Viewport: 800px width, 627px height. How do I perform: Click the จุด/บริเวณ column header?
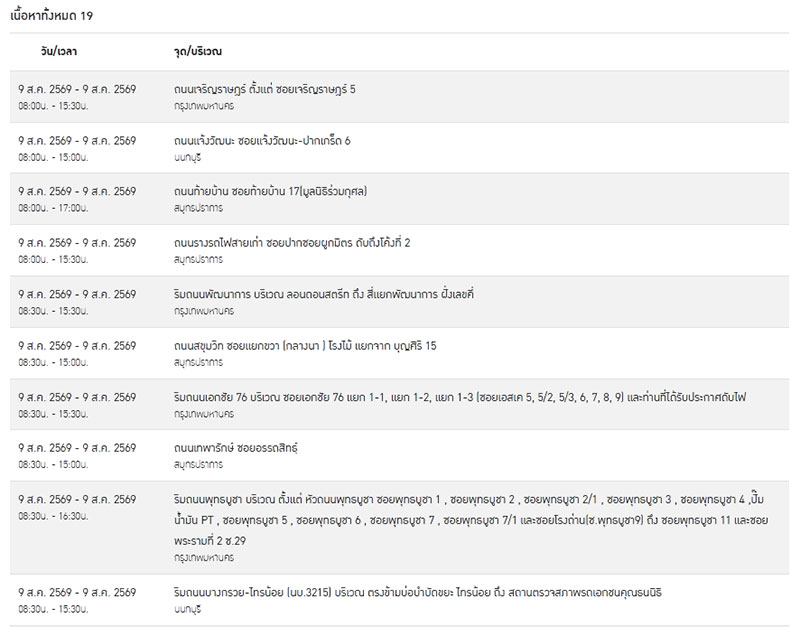pyautogui.click(x=197, y=51)
